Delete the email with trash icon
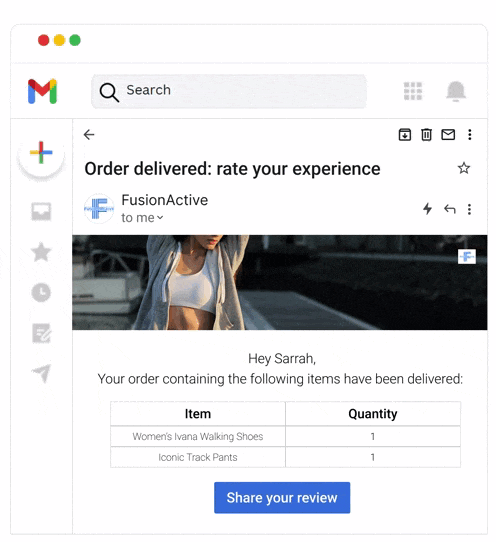The width and height of the screenshot is (496, 542). 426,134
